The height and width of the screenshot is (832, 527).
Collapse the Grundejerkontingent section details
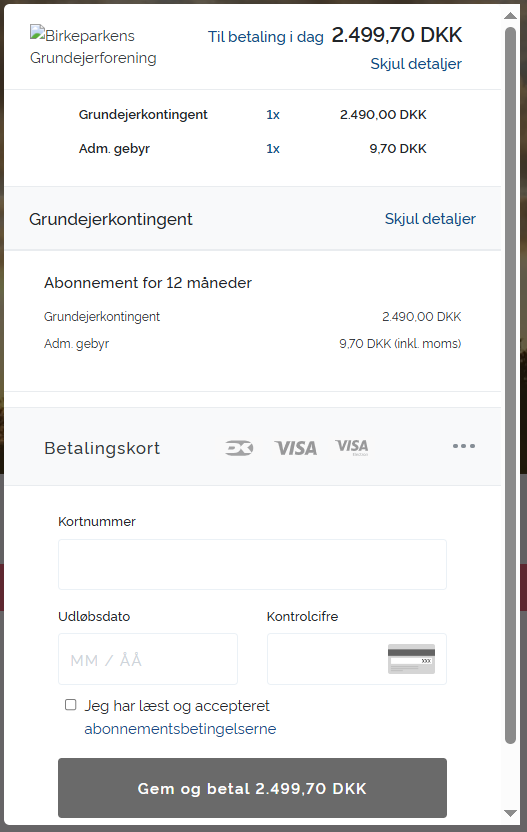(x=430, y=219)
